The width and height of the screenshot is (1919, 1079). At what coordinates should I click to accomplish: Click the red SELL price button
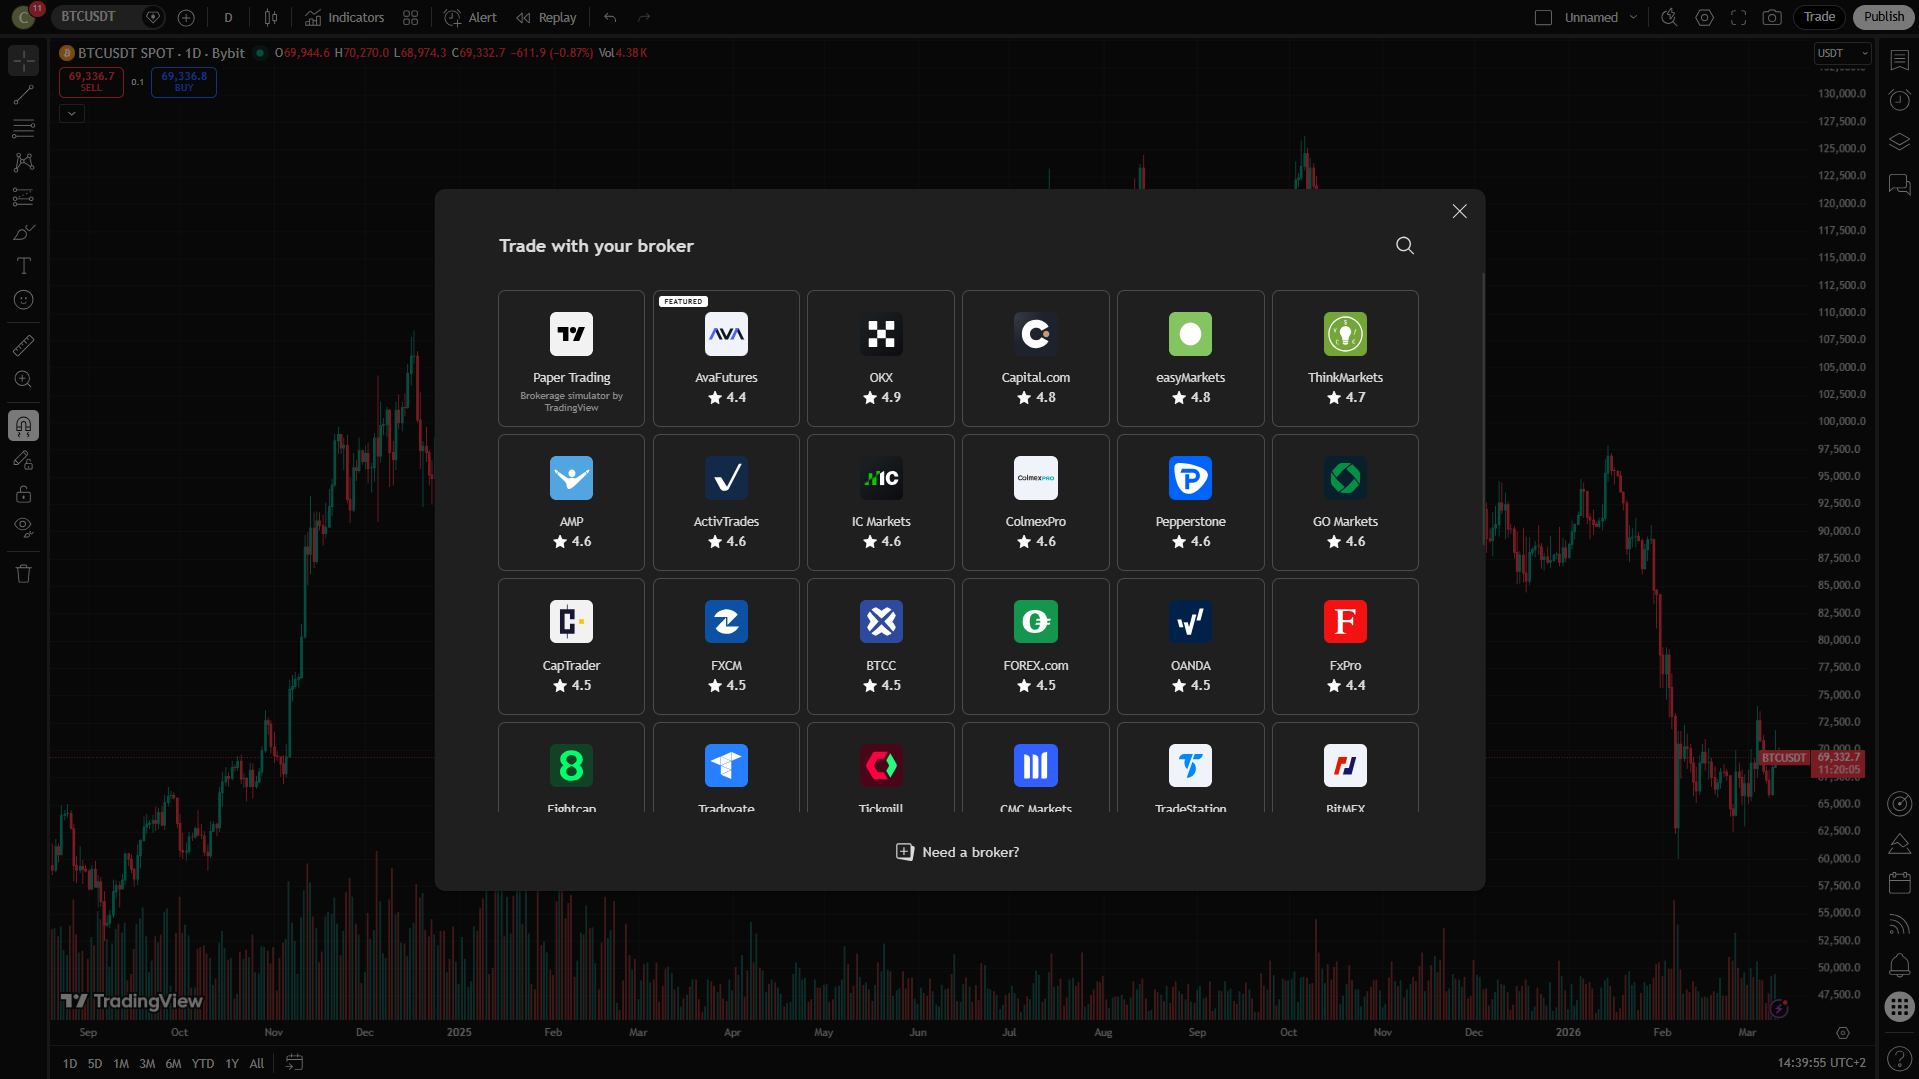coord(91,81)
